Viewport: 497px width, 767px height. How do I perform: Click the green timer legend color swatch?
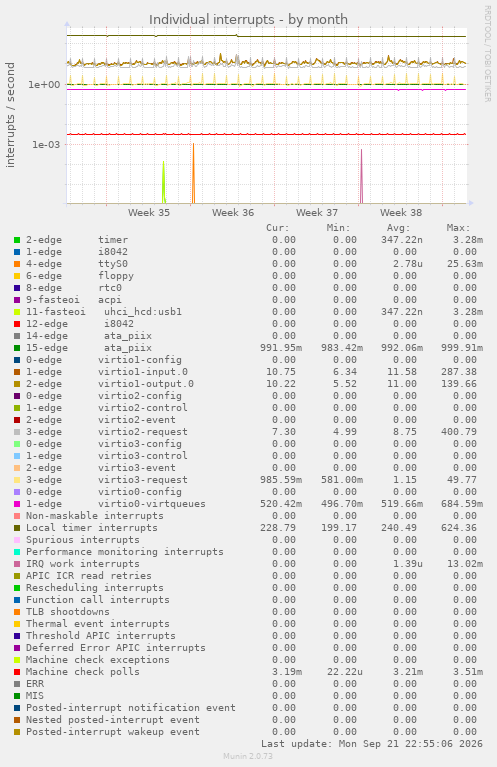tap(17, 240)
